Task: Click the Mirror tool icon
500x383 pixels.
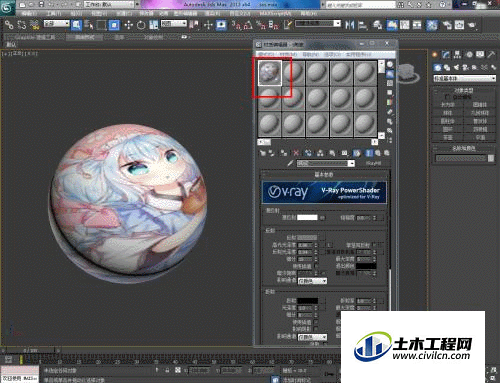Action: [x=349, y=25]
